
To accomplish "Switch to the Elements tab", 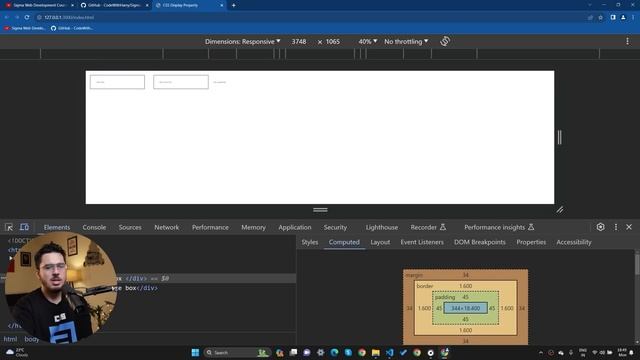I will [57, 227].
